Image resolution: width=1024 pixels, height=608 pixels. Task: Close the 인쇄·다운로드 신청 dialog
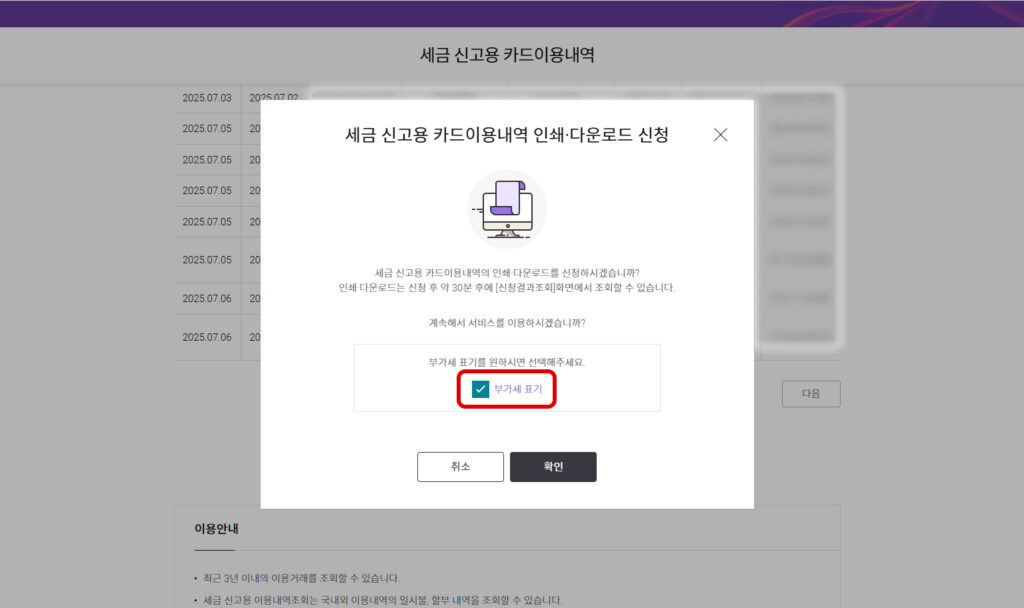(720, 134)
